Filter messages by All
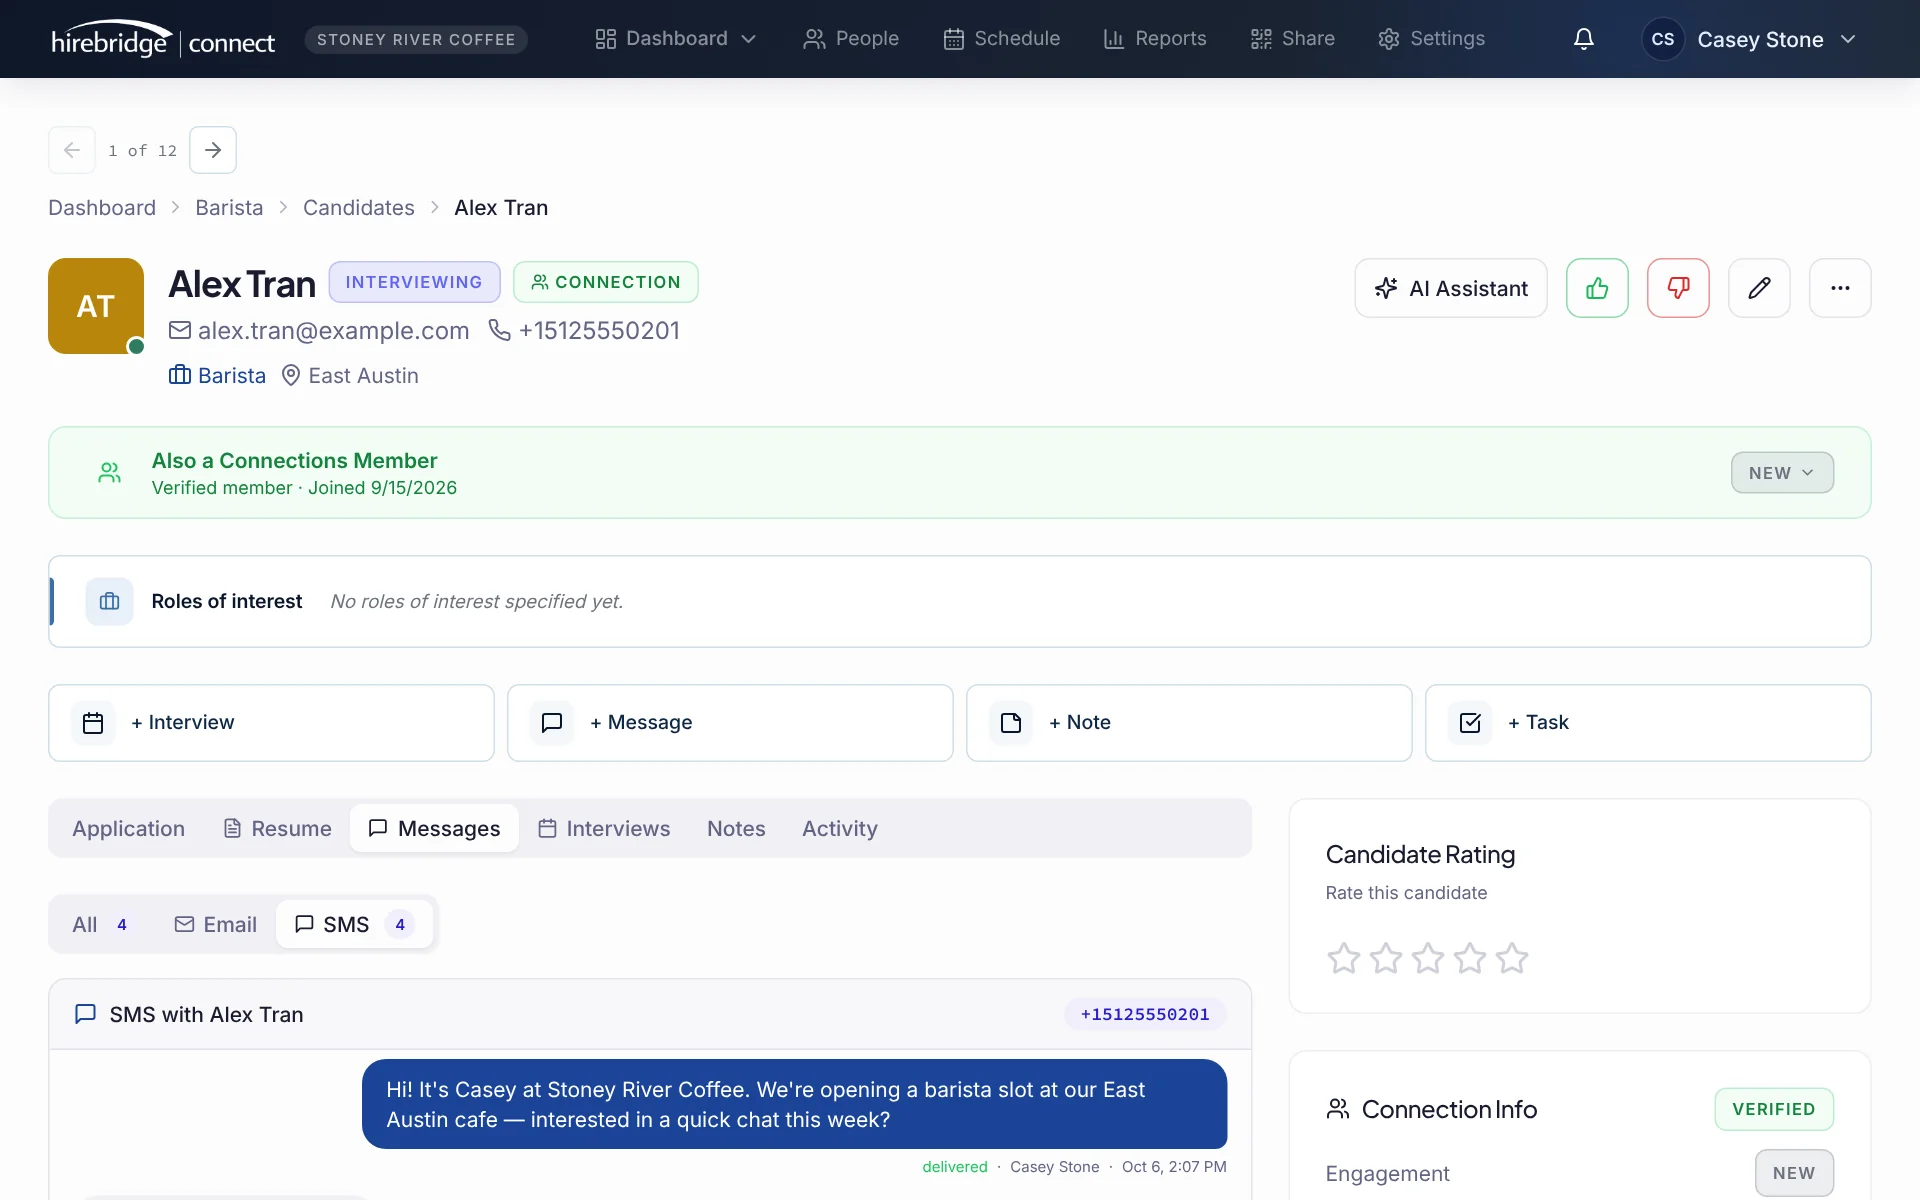The height and width of the screenshot is (1200, 1920). point(100,924)
